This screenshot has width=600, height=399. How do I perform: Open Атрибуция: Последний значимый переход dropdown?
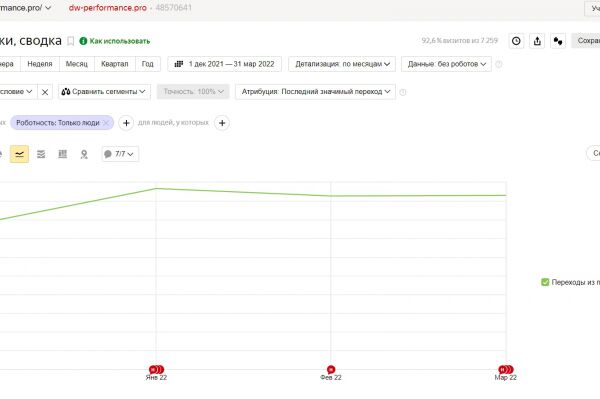tap(316, 92)
